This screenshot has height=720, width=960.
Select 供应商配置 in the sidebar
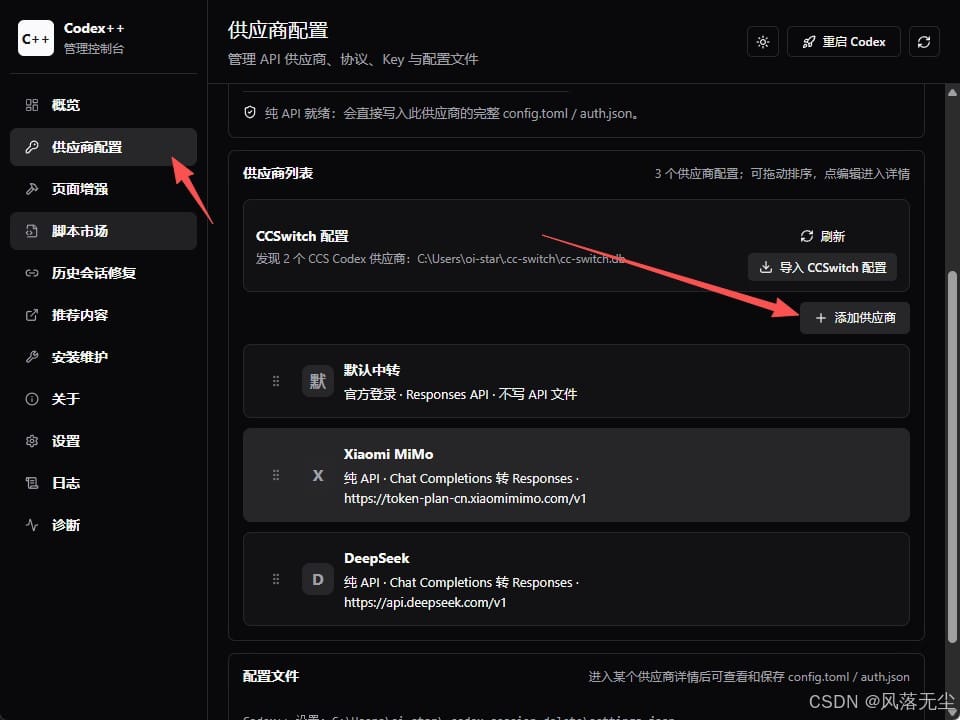103,147
